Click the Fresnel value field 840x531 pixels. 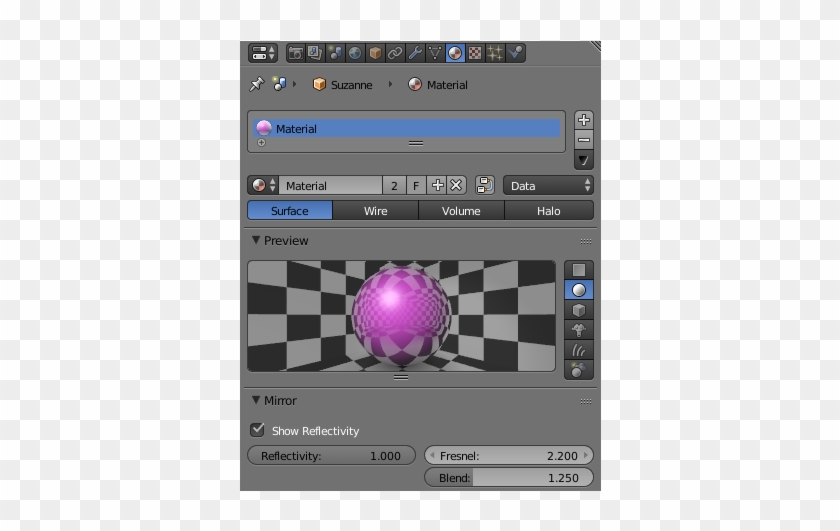pyautogui.click(x=509, y=455)
